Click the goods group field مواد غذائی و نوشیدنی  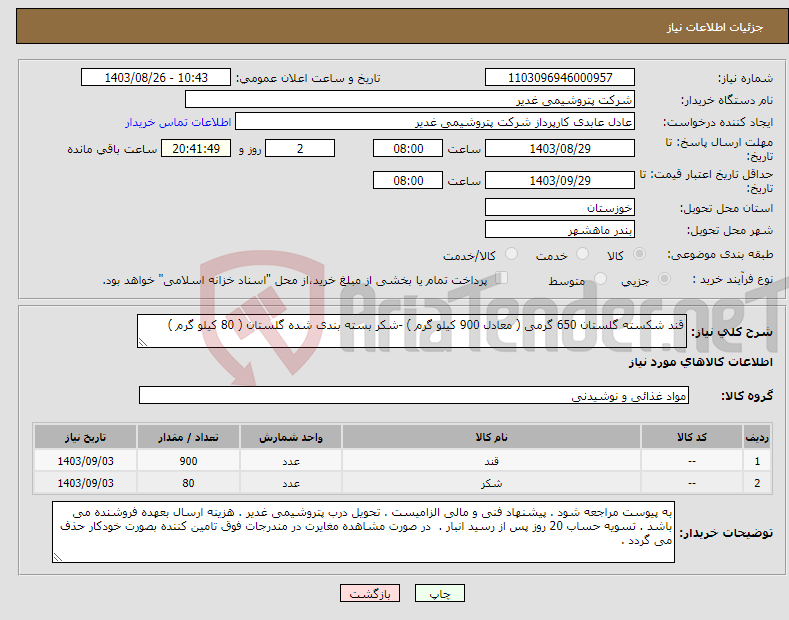click(x=414, y=396)
